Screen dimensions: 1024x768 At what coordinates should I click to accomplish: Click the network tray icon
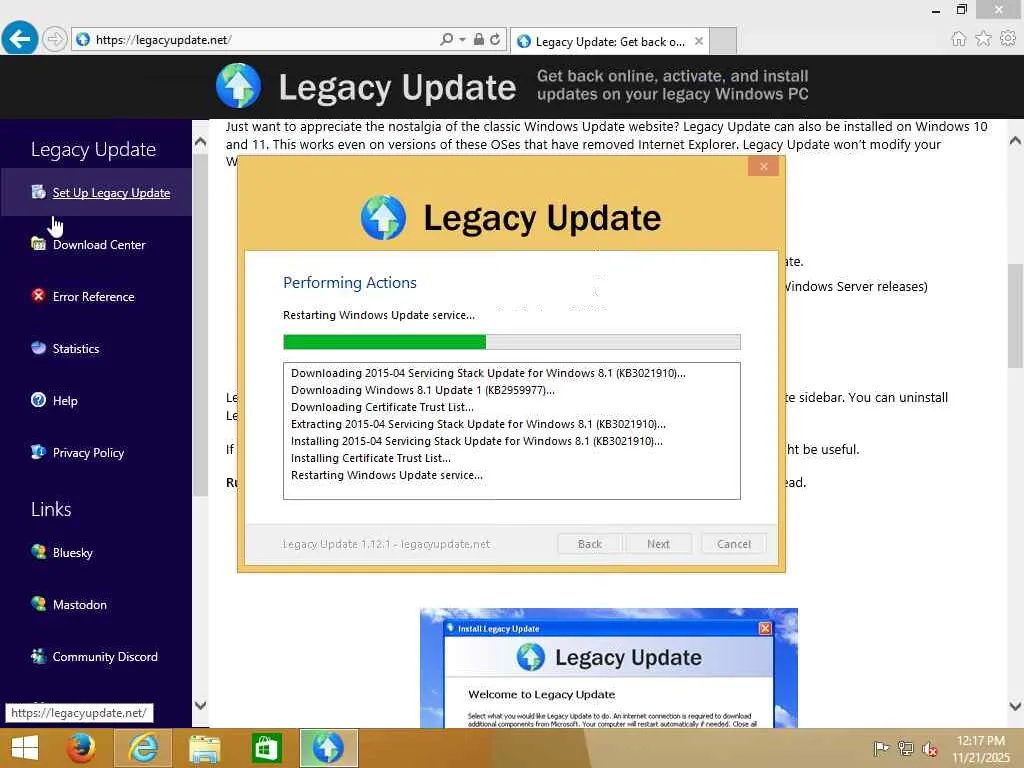905,748
